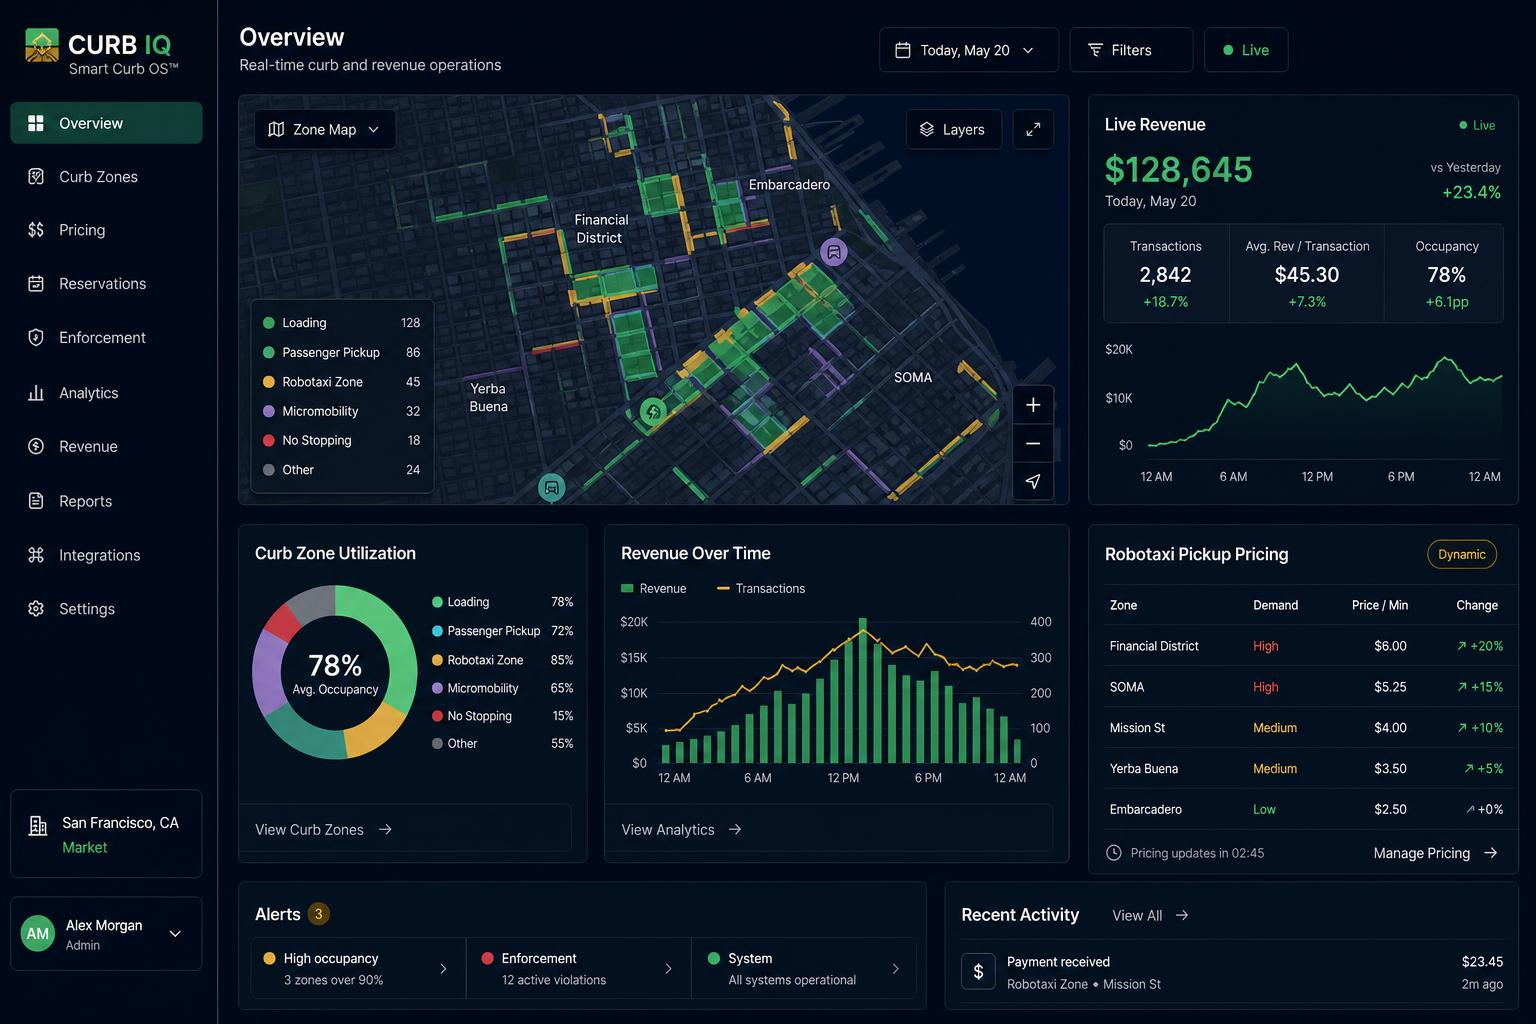The height and width of the screenshot is (1024, 1536).
Task: Expand the System alert chevron
Action: pyautogui.click(x=895, y=968)
